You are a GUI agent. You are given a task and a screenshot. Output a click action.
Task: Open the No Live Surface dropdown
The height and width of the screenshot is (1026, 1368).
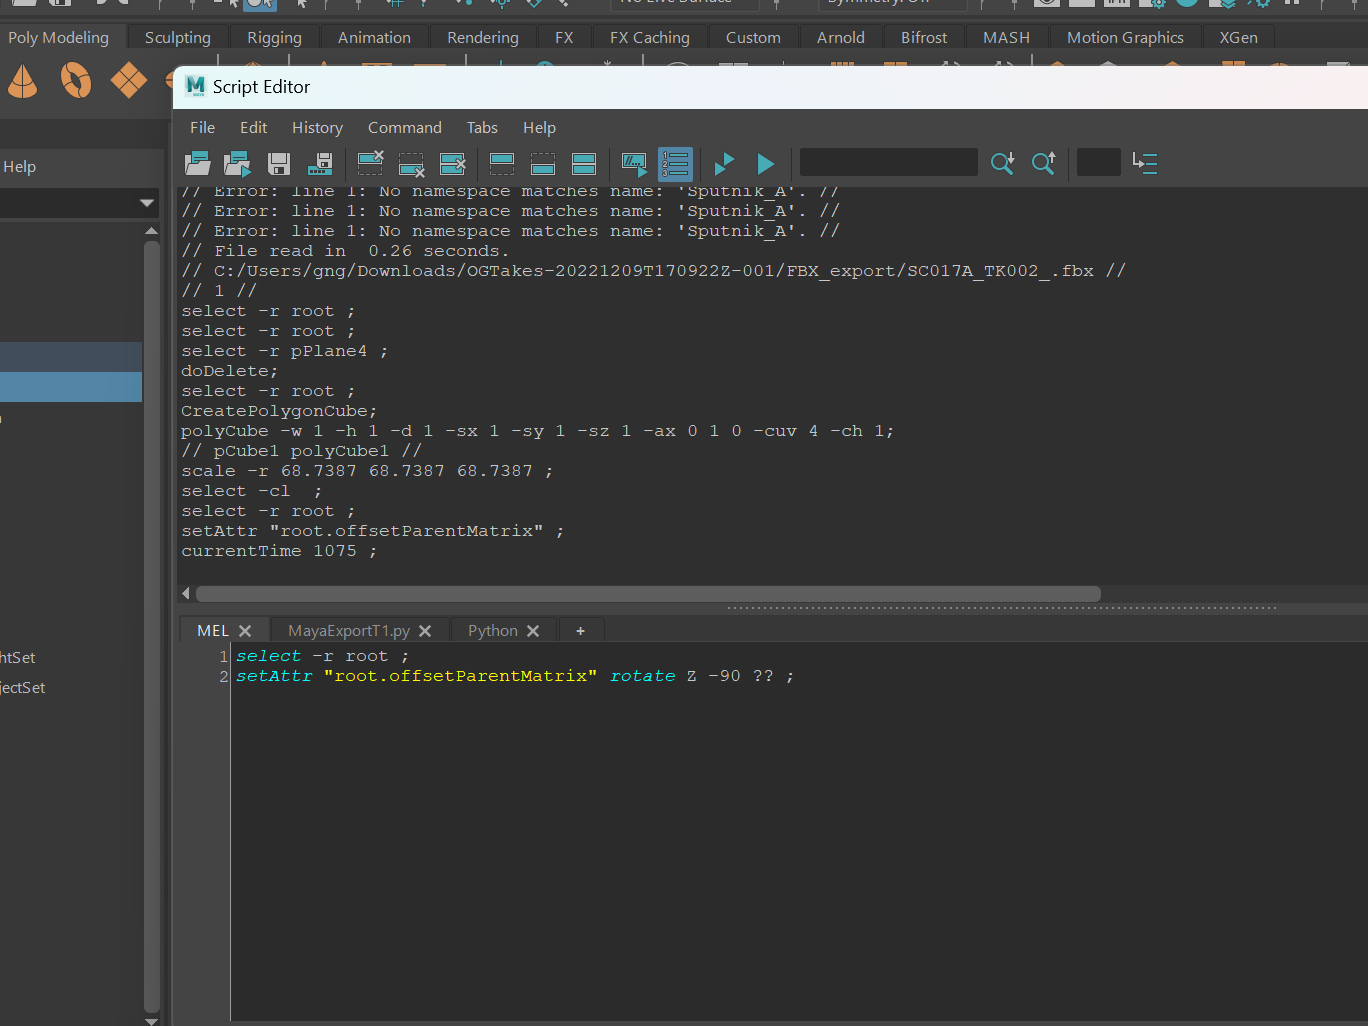point(683,3)
